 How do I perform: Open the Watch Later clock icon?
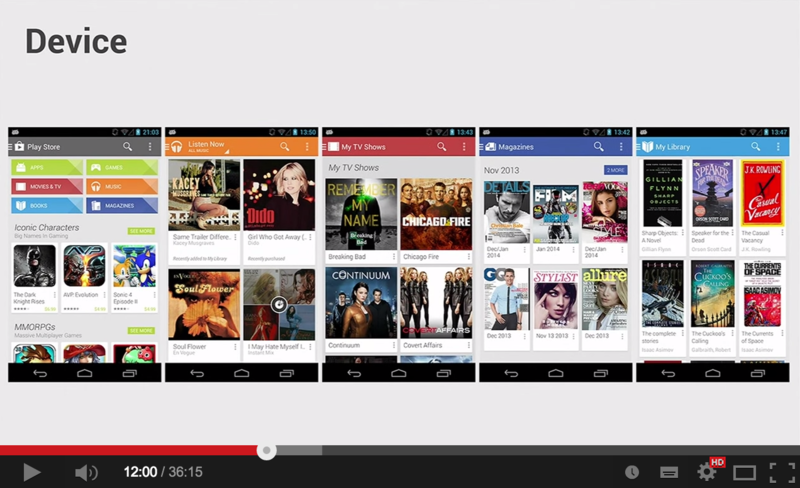(x=632, y=472)
